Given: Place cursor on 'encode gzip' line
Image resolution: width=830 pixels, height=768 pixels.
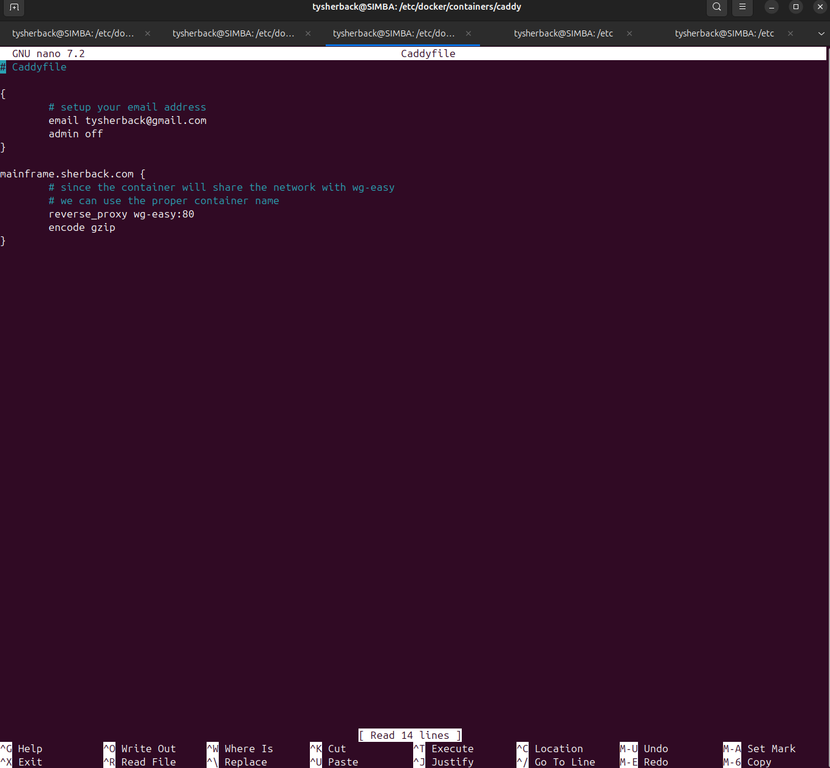Looking at the screenshot, I should [82, 227].
